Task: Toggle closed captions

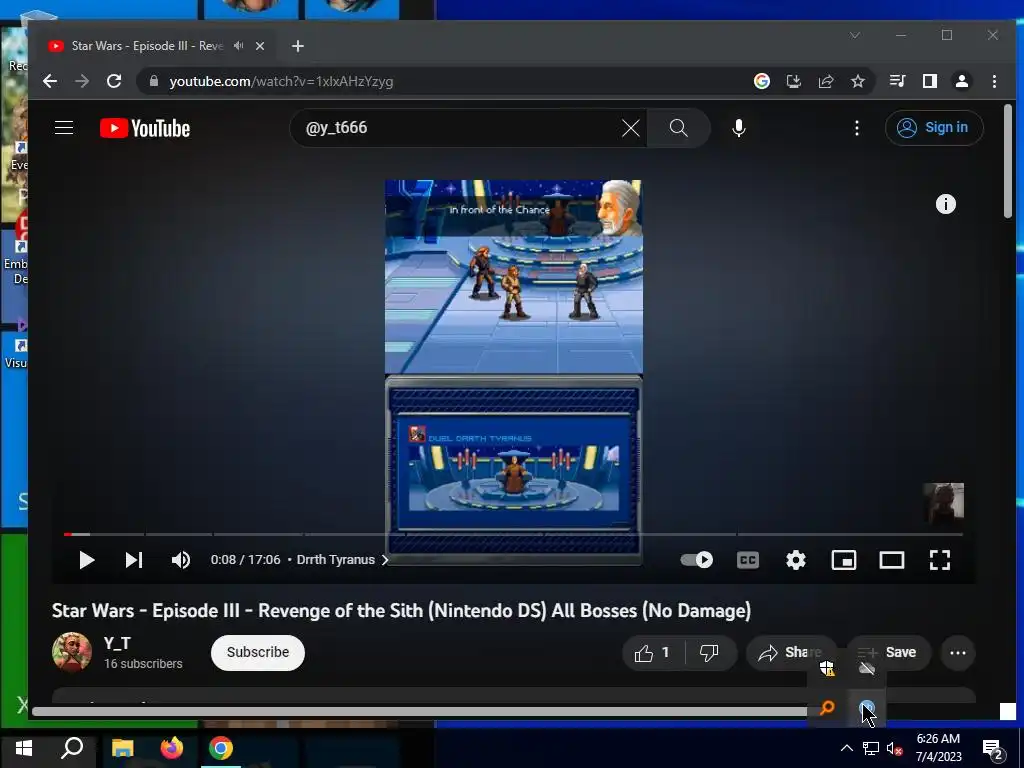Action: 748,560
